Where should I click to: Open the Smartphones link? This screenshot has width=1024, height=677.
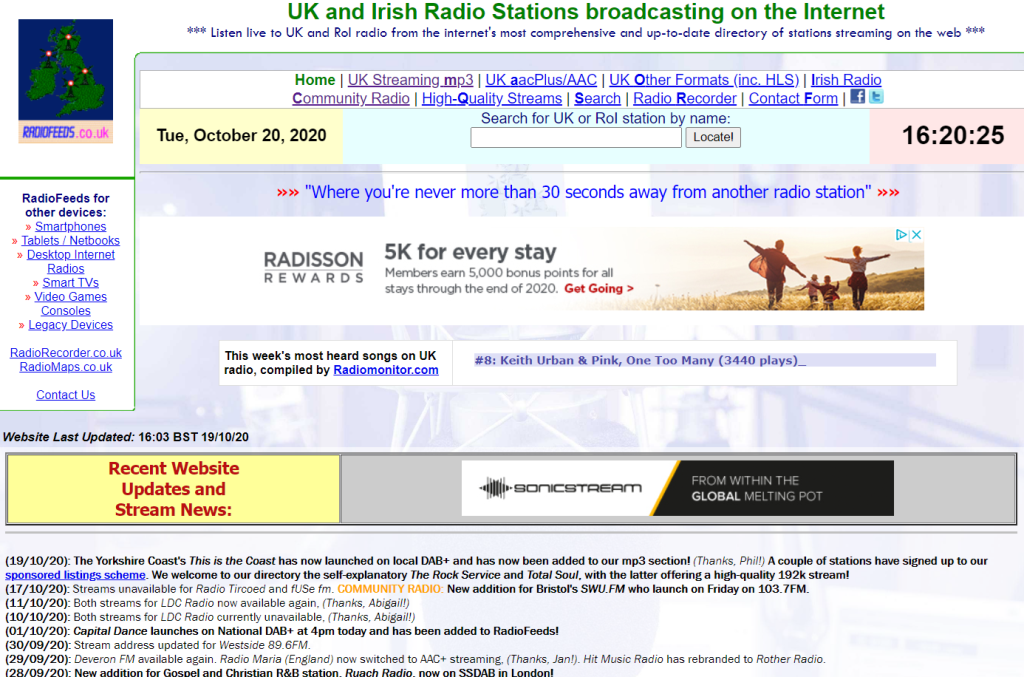click(71, 227)
